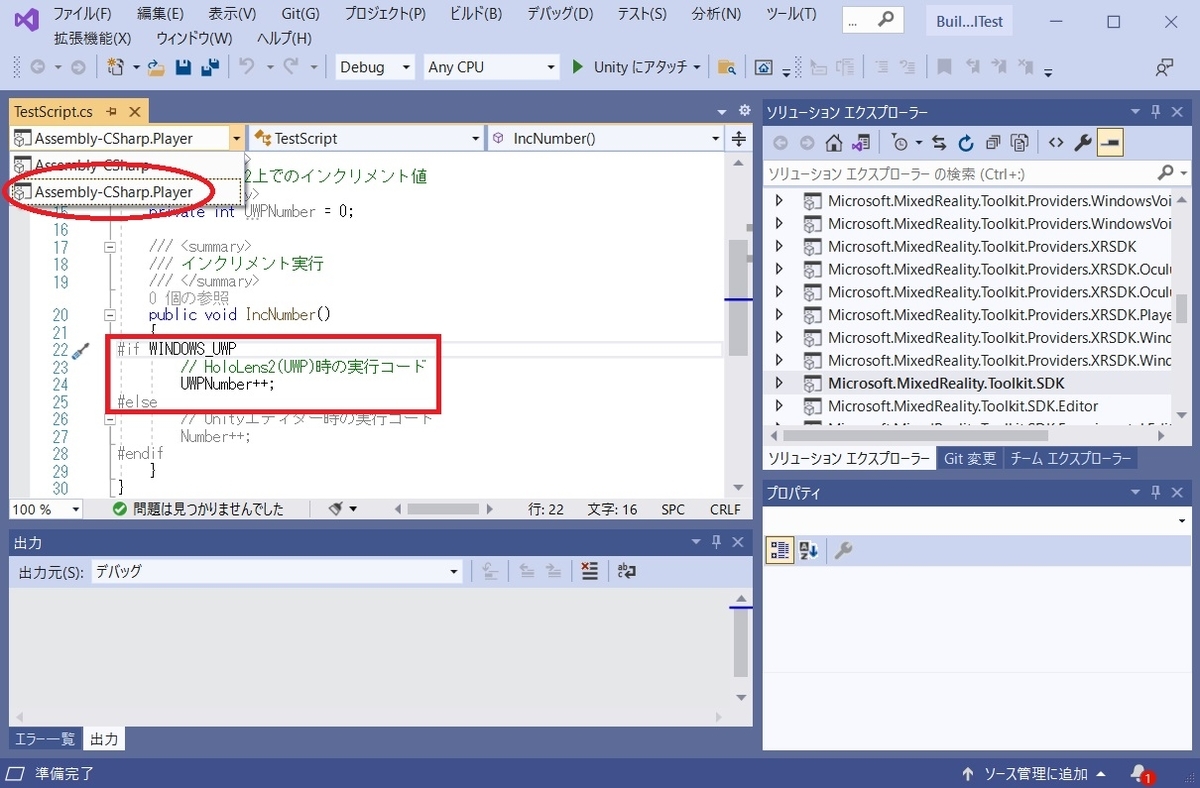Switch to the エラー一覧 tab
Viewport: 1200px width, 788px height.
45,739
